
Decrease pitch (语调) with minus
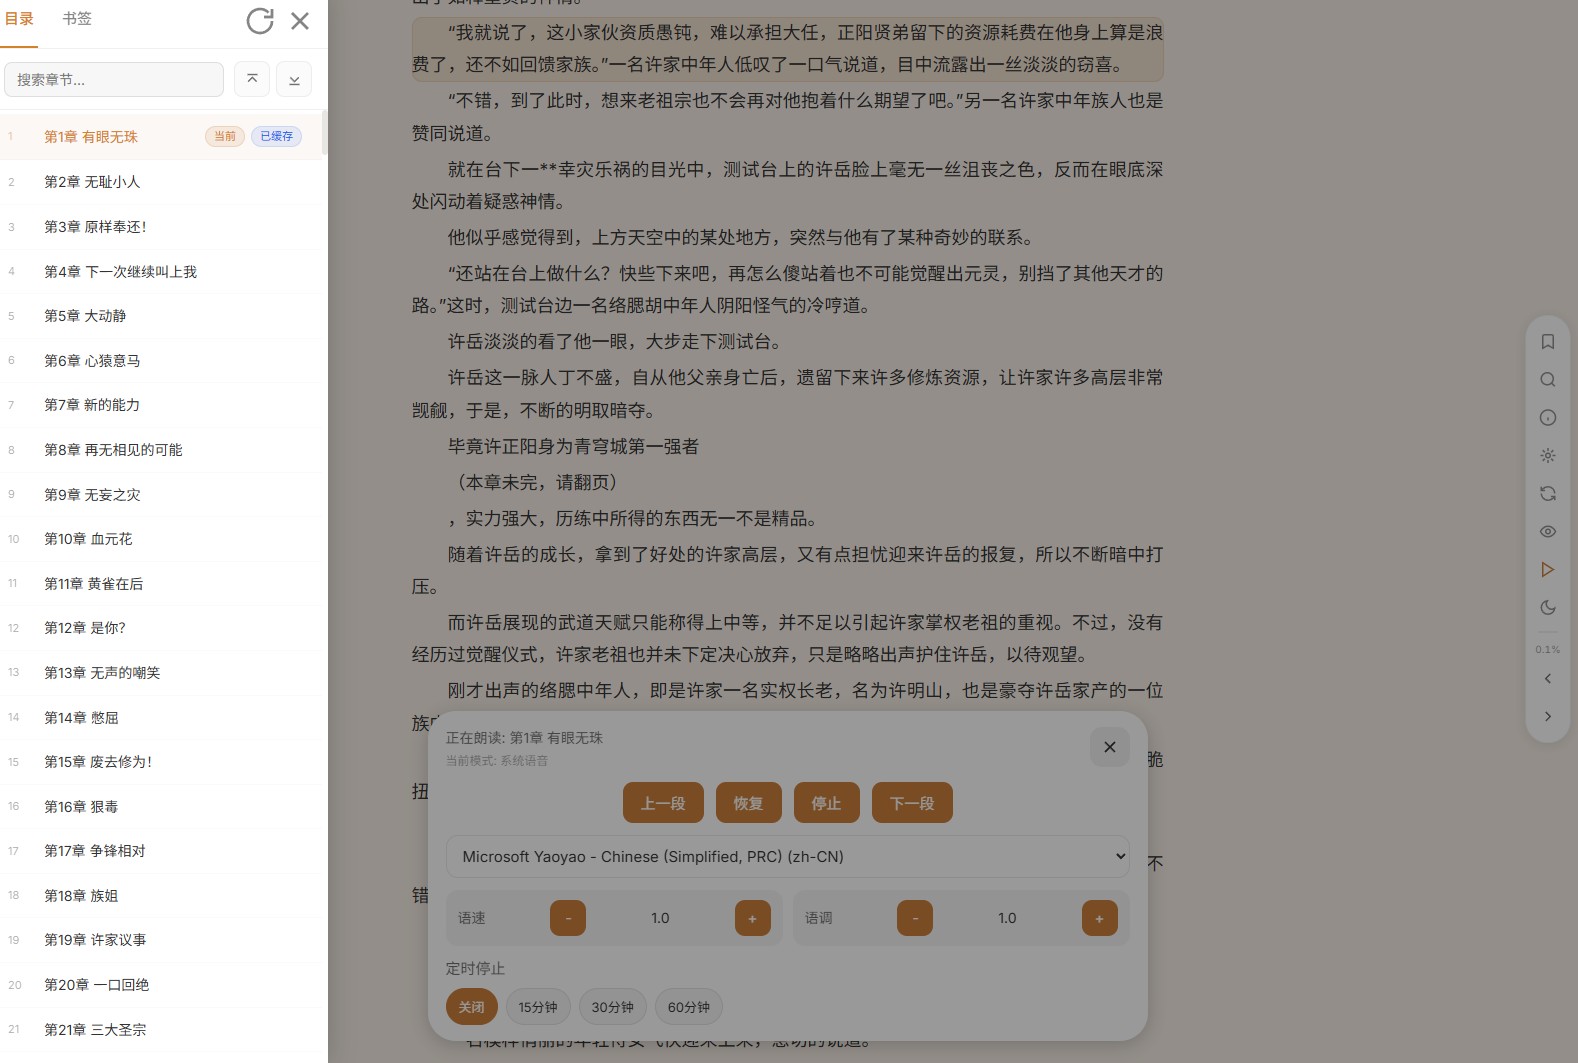(x=915, y=918)
